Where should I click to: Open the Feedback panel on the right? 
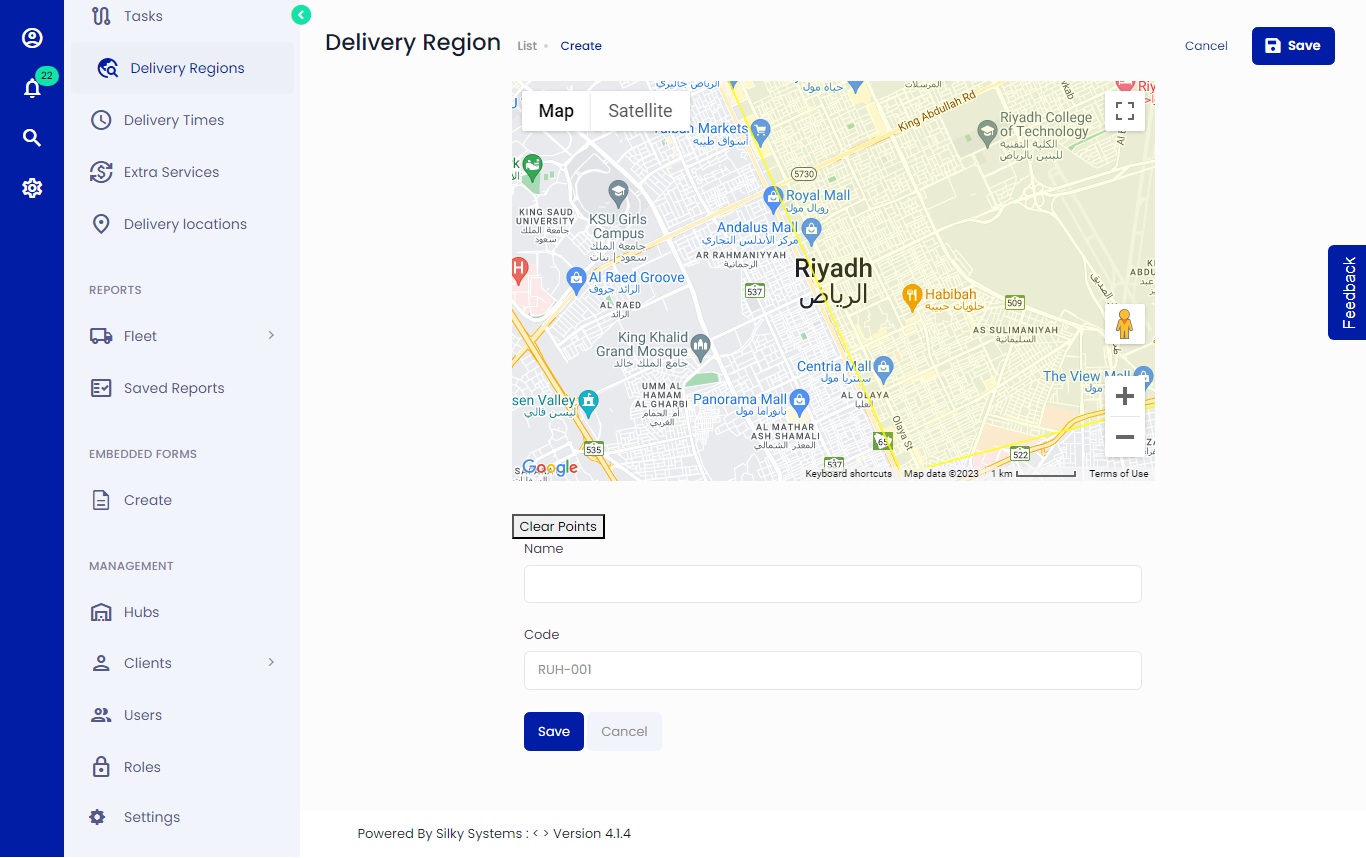coord(1351,292)
